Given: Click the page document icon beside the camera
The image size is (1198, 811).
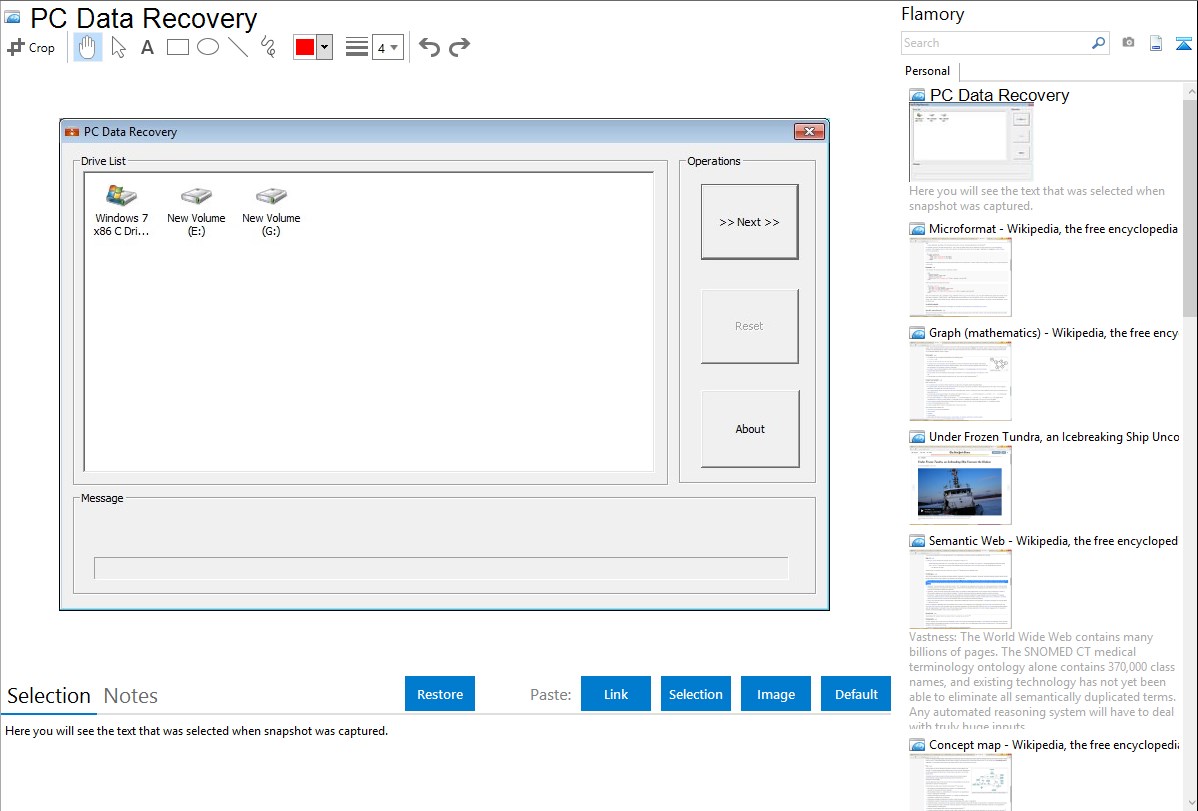Looking at the screenshot, I should (1156, 43).
